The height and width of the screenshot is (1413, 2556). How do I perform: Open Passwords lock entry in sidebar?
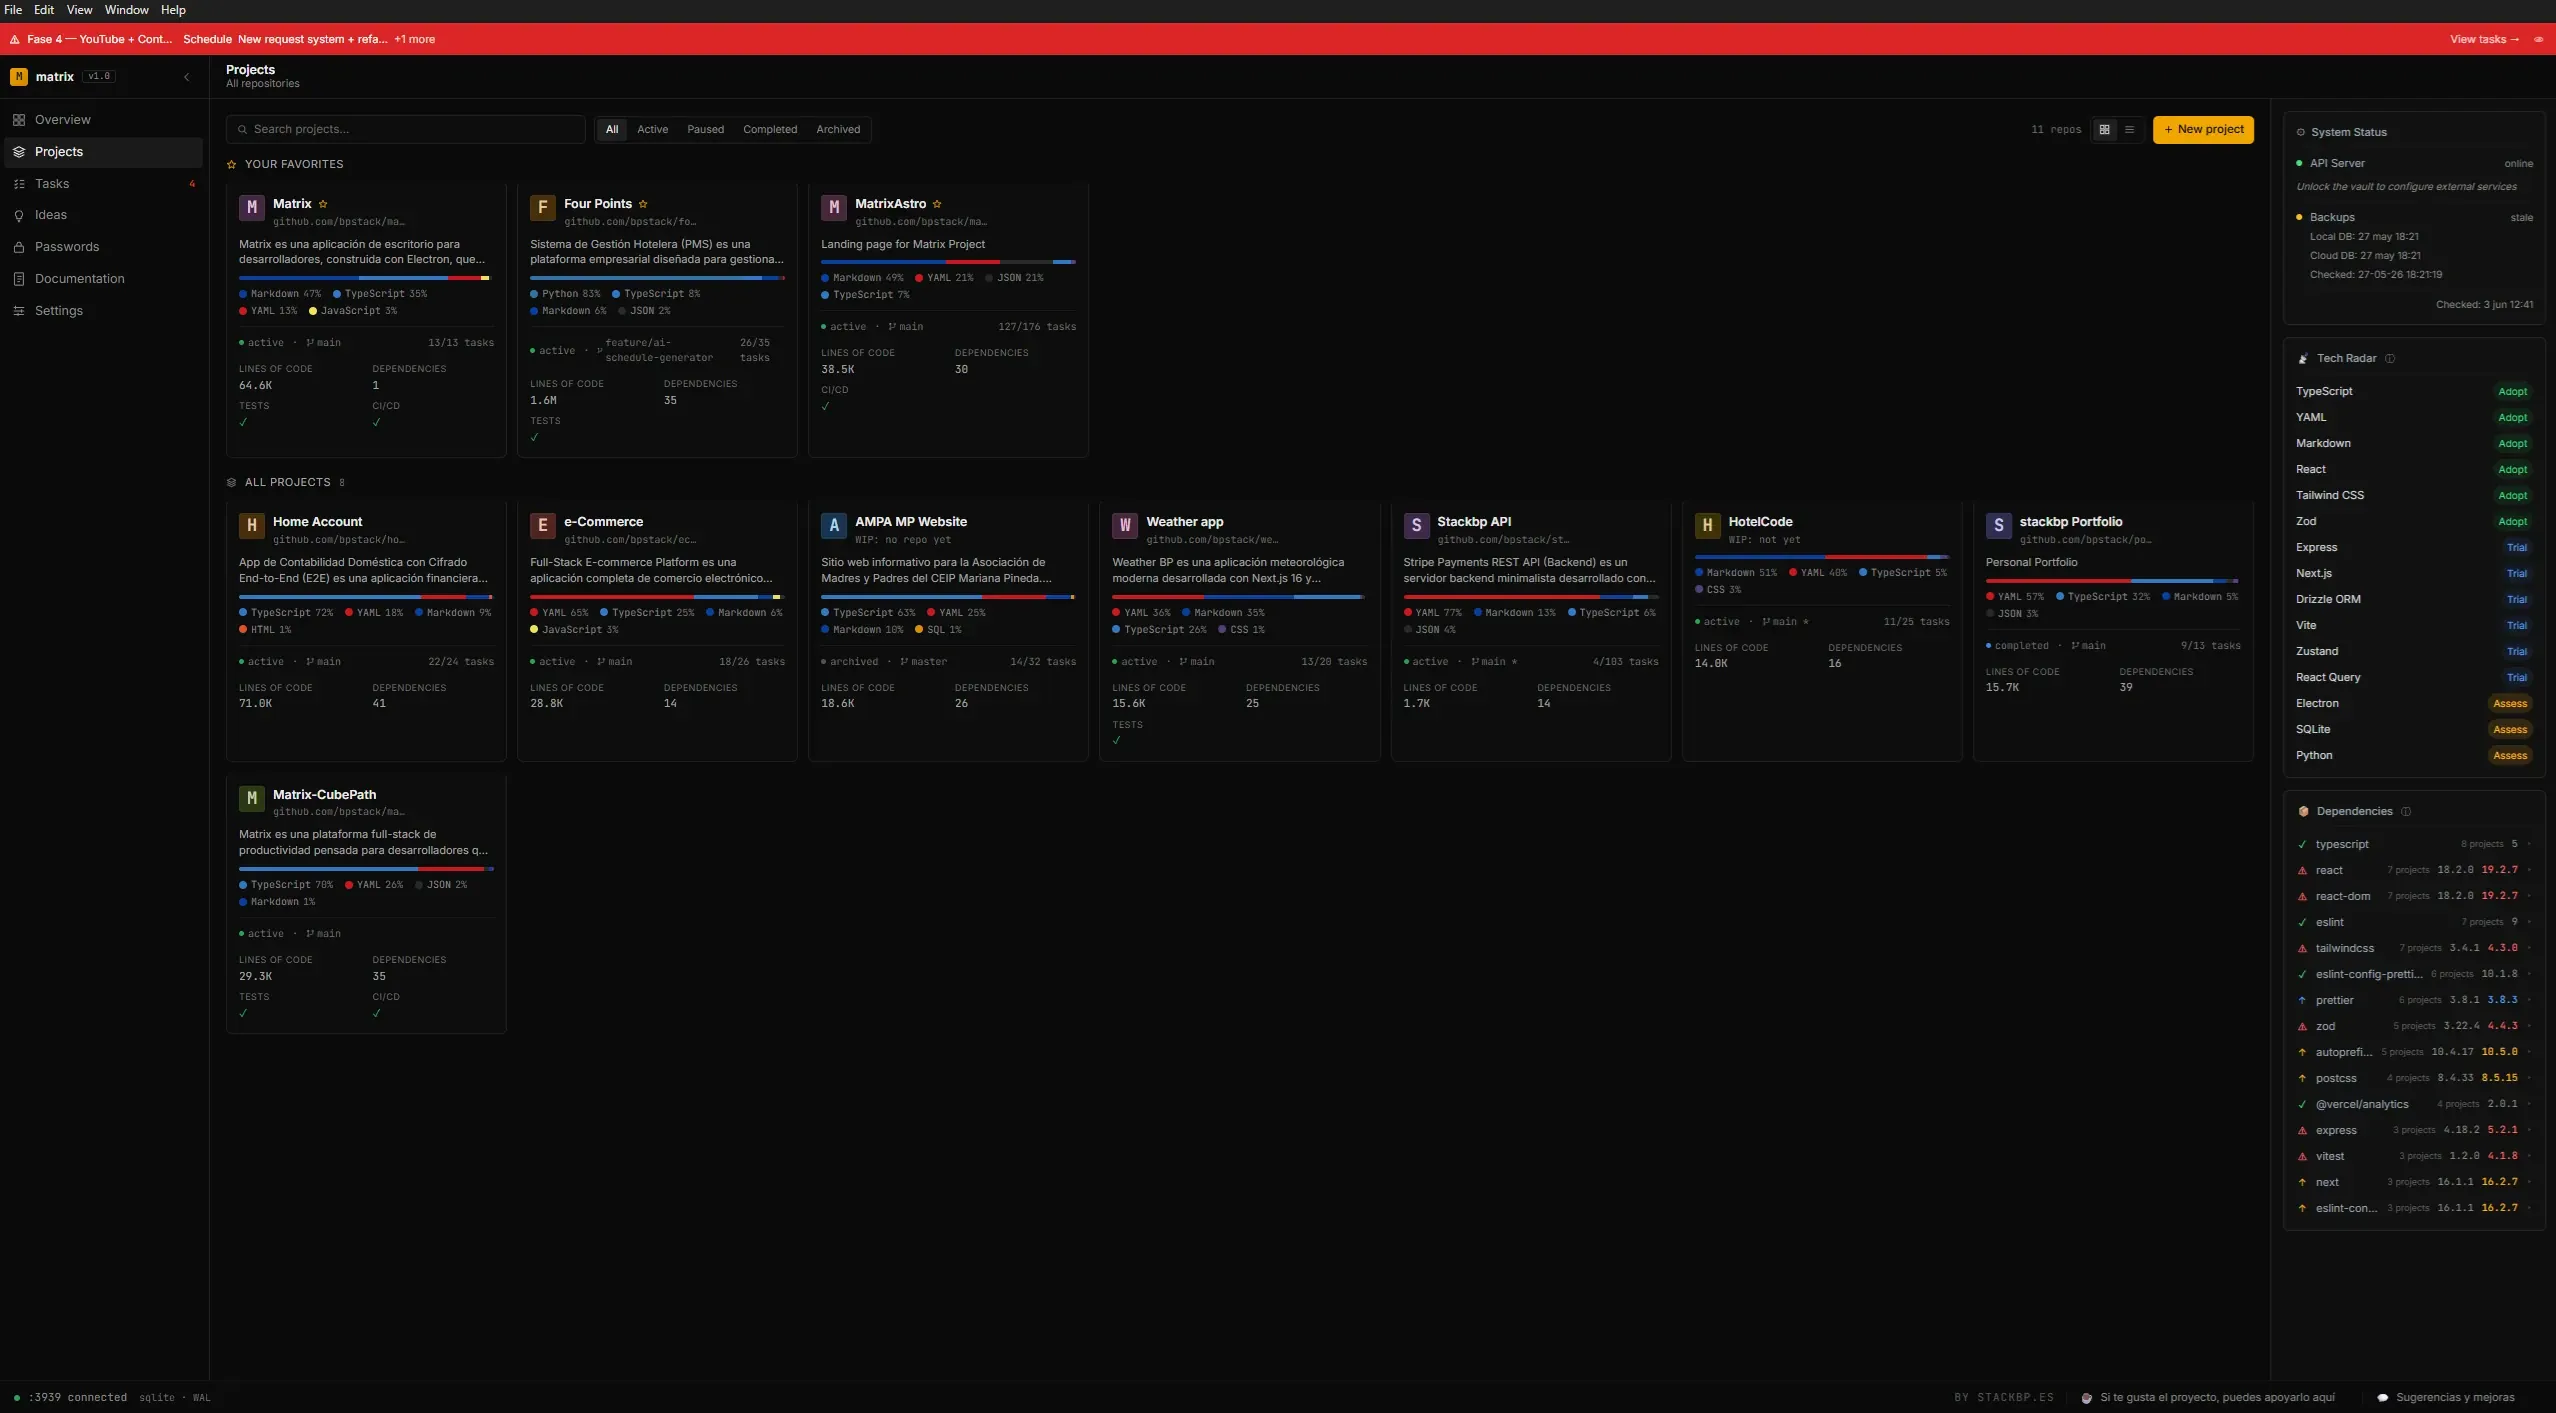(104, 247)
